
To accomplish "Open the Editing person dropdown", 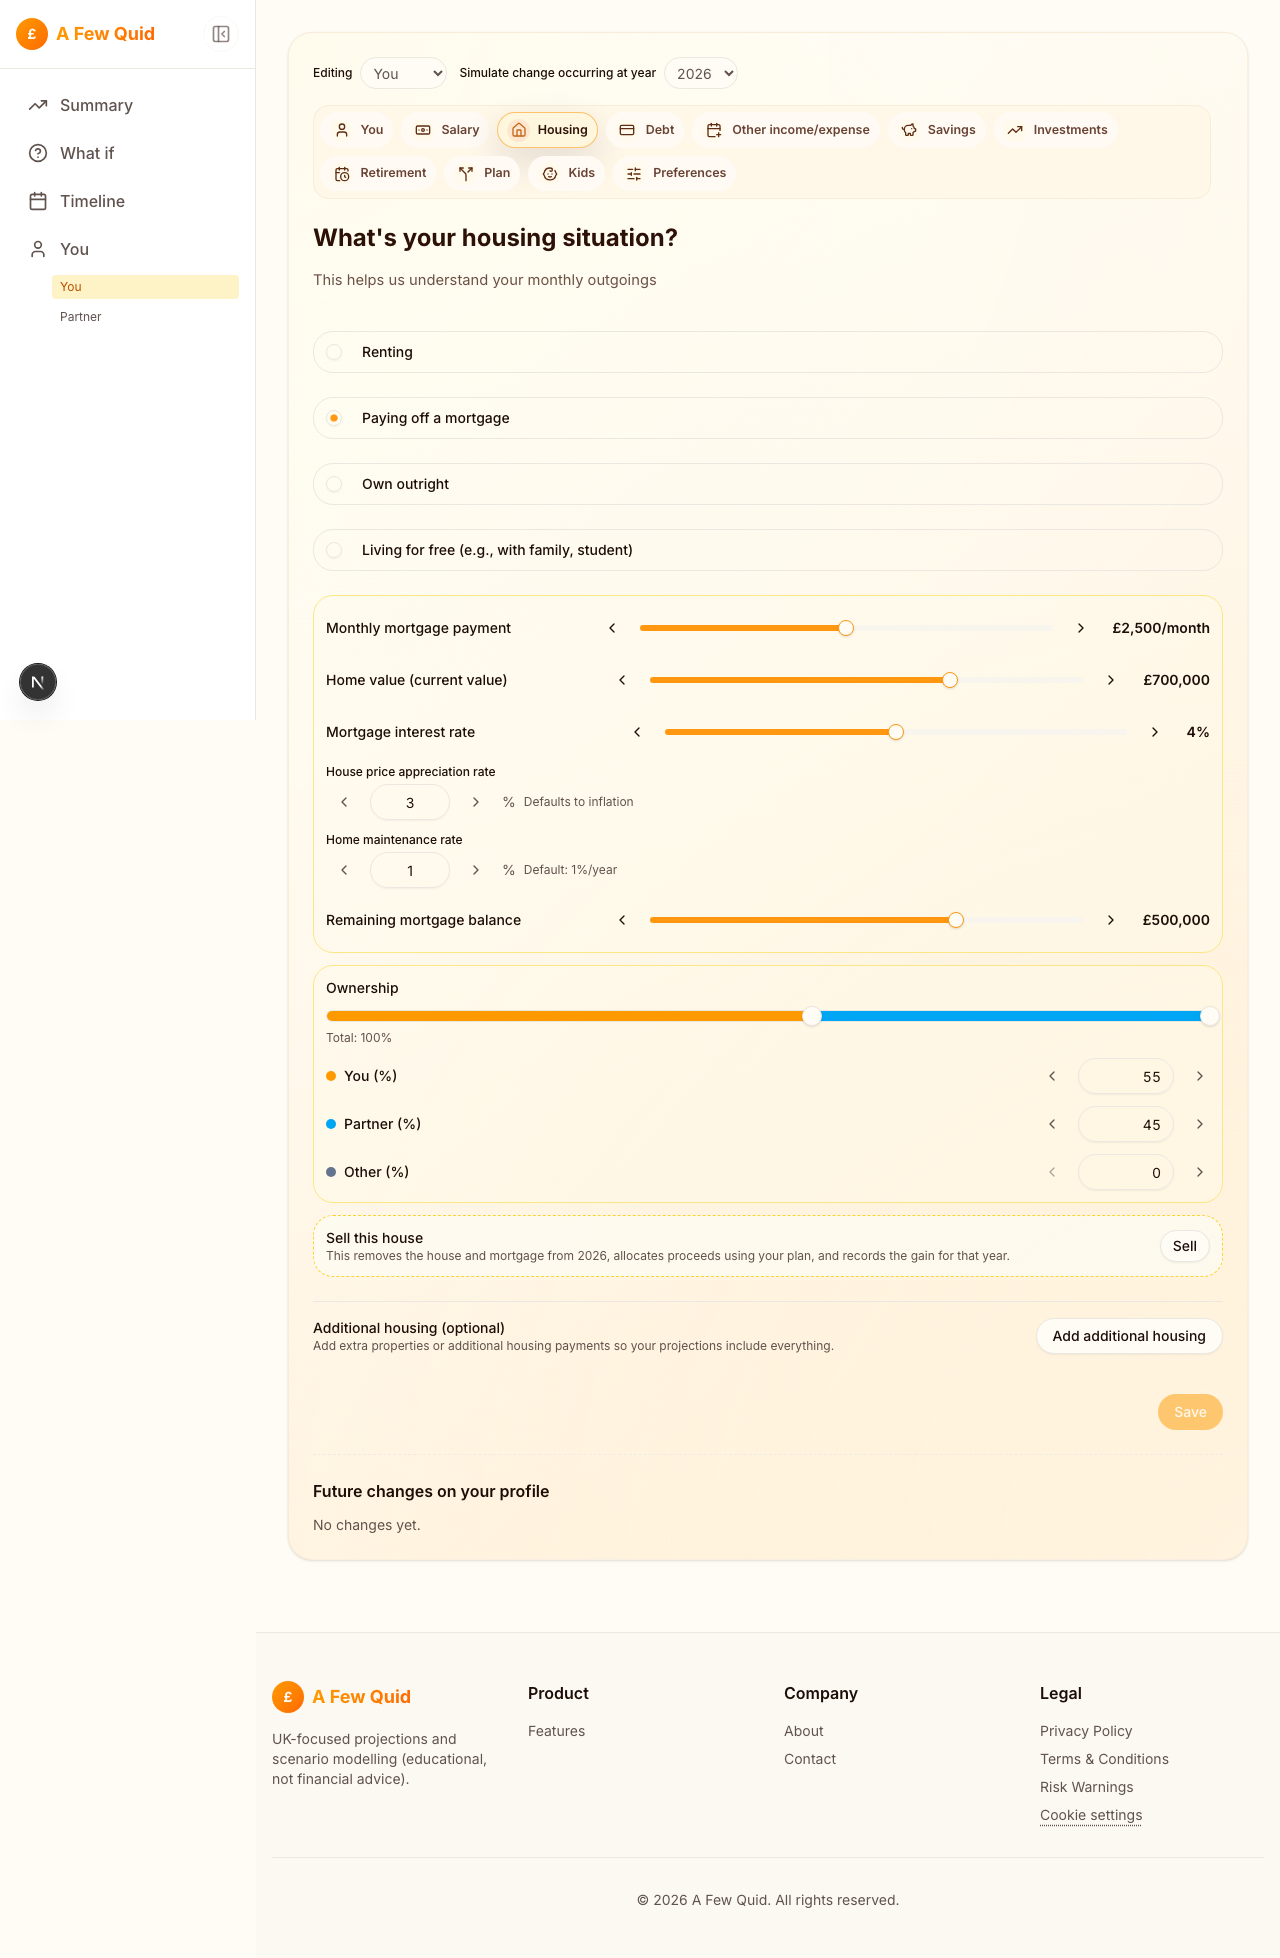I will click(x=403, y=73).
